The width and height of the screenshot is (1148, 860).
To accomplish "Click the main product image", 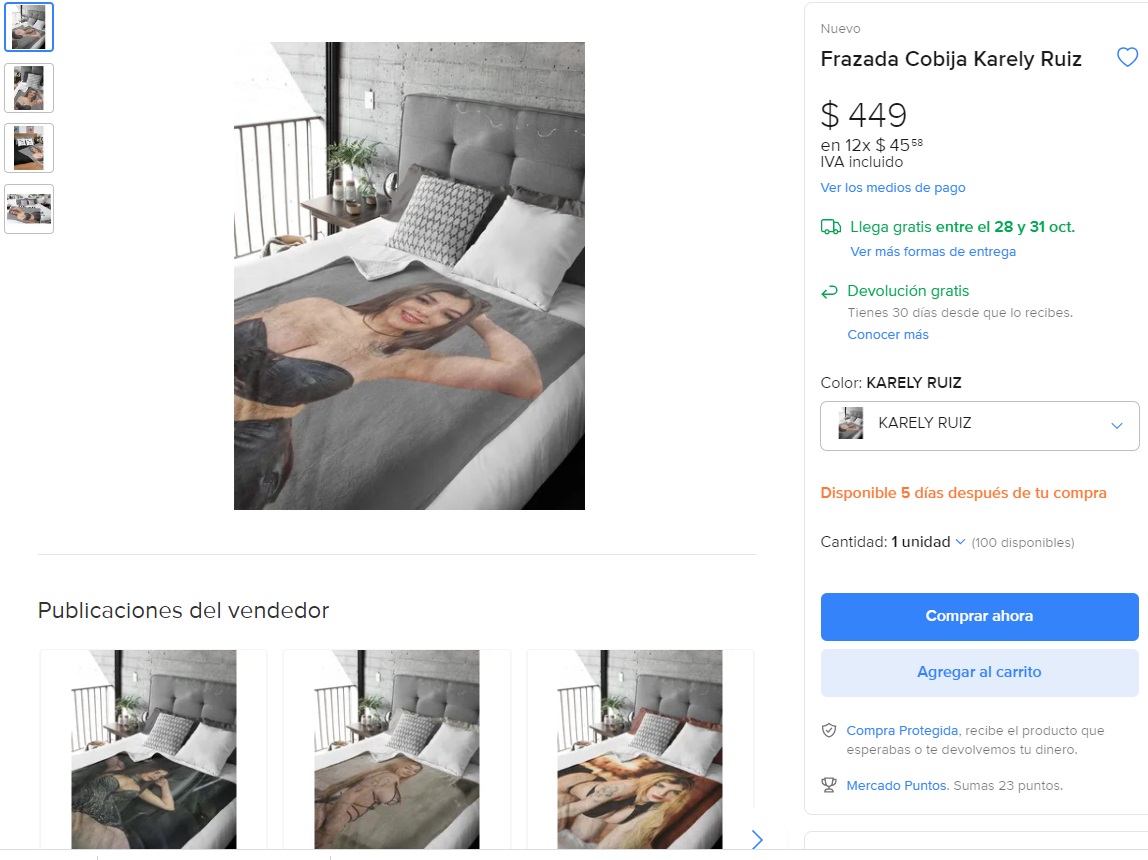I will point(409,276).
